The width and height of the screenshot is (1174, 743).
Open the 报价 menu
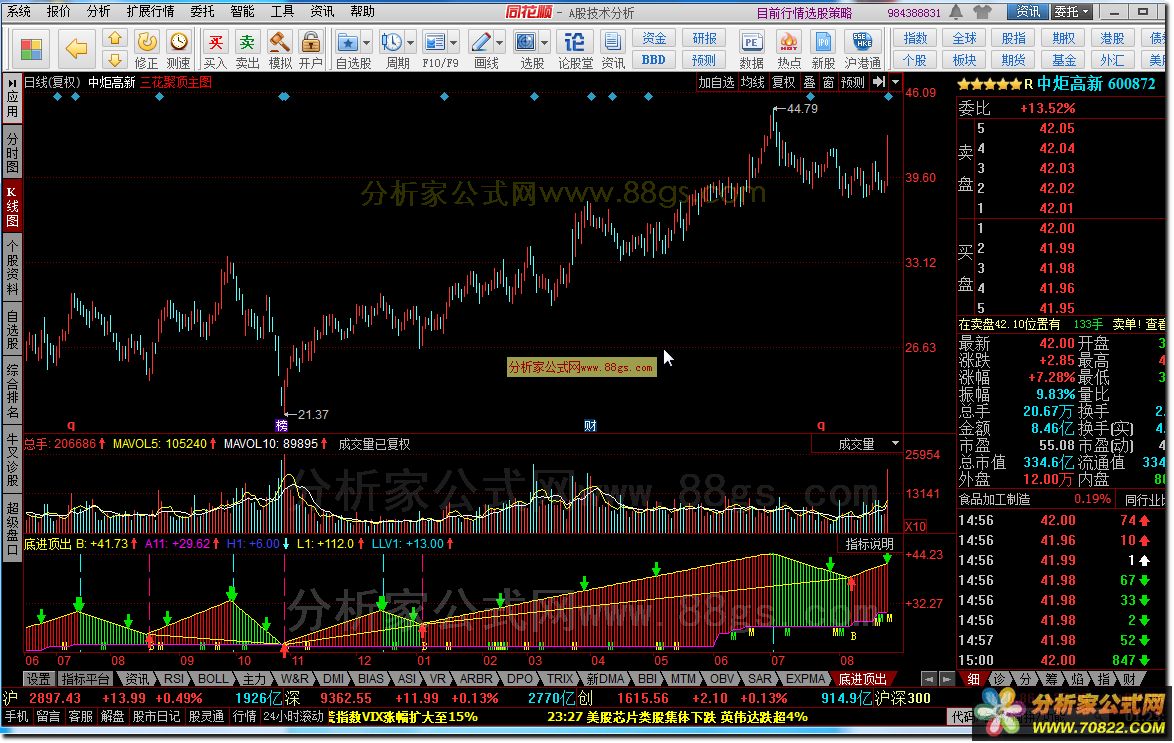(58, 11)
